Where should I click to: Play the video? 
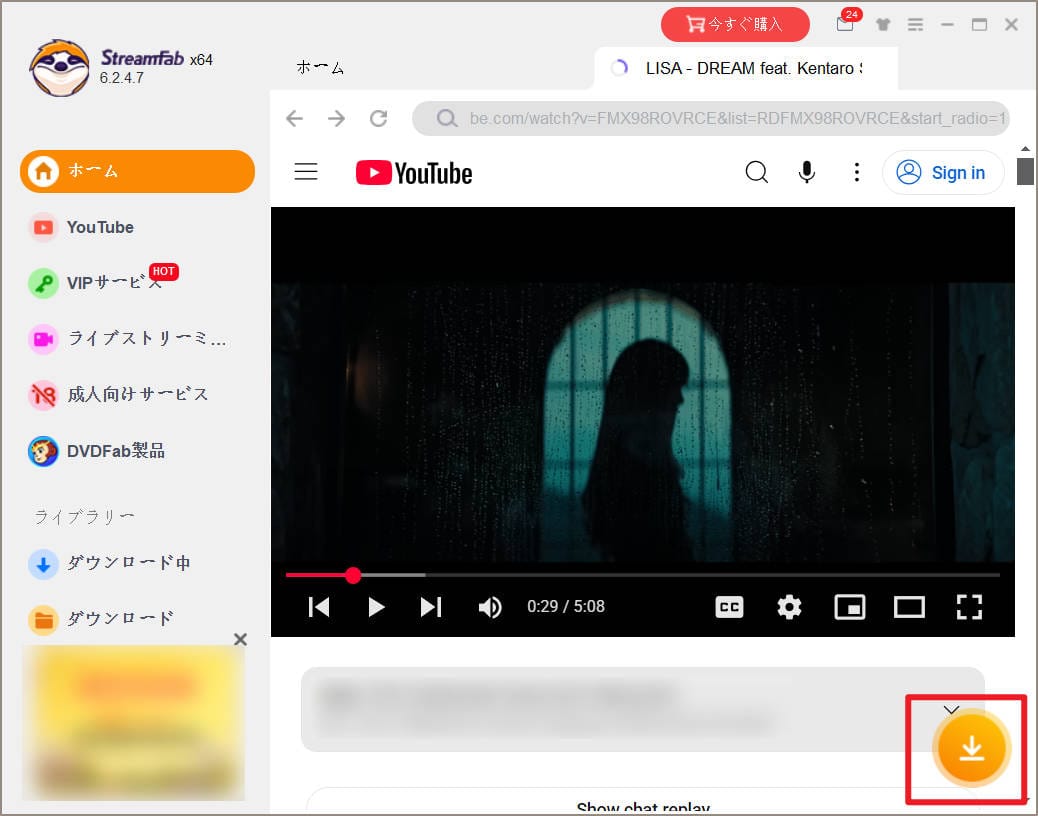376,607
